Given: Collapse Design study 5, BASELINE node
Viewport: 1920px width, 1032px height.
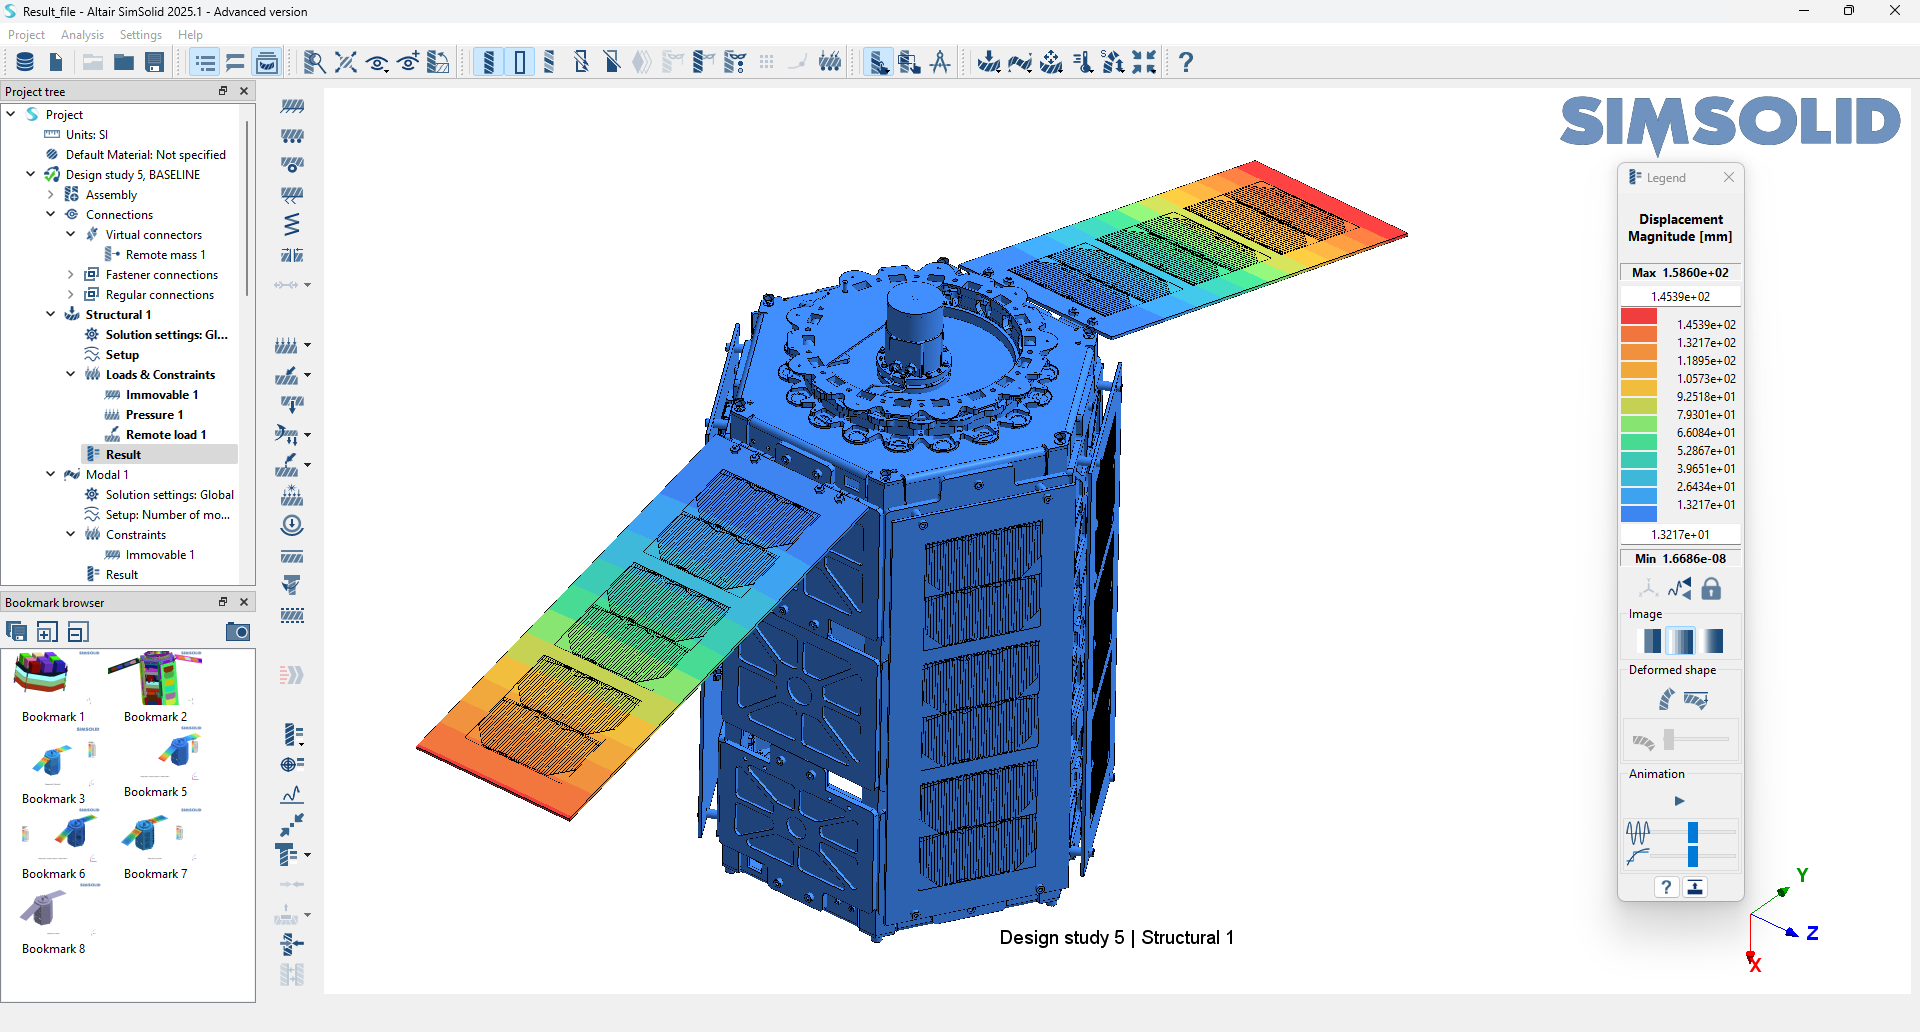Looking at the screenshot, I should point(31,174).
